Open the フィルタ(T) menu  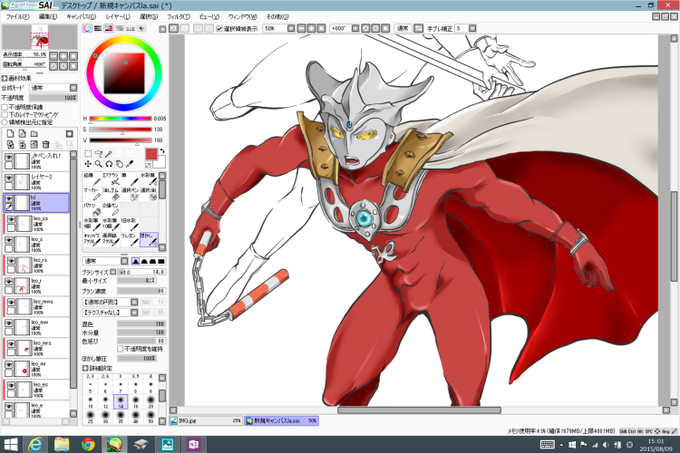pyautogui.click(x=178, y=16)
